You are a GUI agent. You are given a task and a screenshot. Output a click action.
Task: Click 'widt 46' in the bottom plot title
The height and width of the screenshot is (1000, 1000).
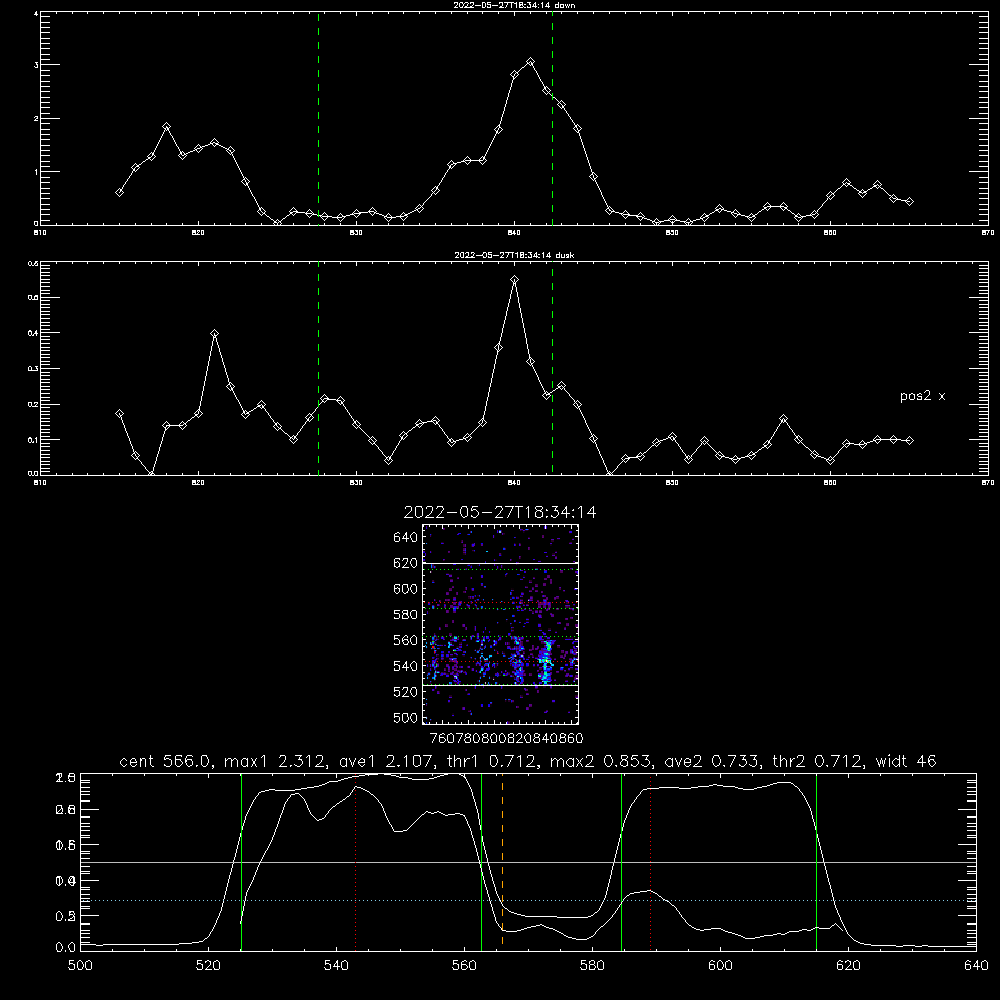coord(906,761)
